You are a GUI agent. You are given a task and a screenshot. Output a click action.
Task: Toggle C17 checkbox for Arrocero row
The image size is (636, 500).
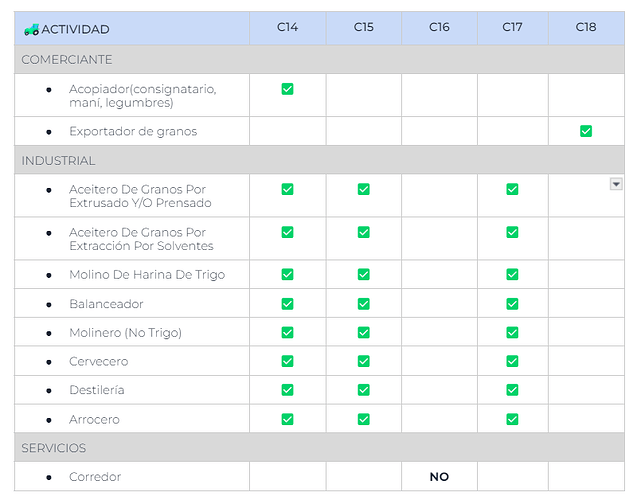pyautogui.click(x=512, y=419)
